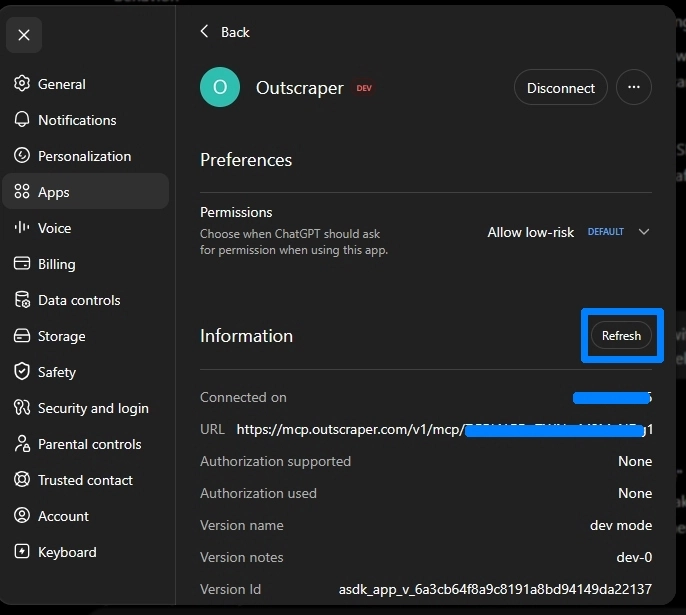The image size is (686, 615).
Task: Click the Version Id value asdk_app_v_6a3cb…
Action: (x=495, y=589)
